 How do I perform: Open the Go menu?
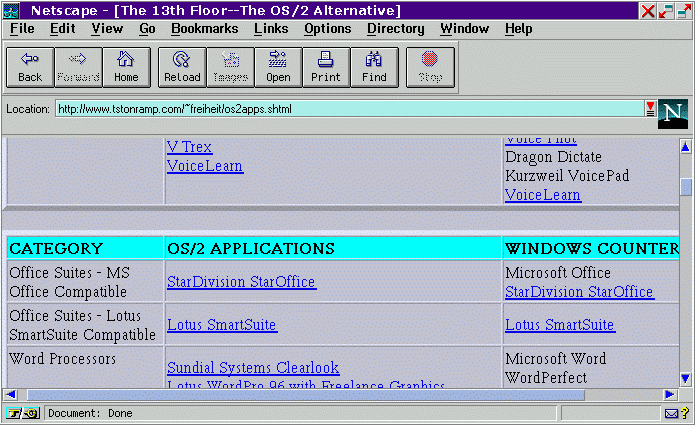tap(147, 29)
